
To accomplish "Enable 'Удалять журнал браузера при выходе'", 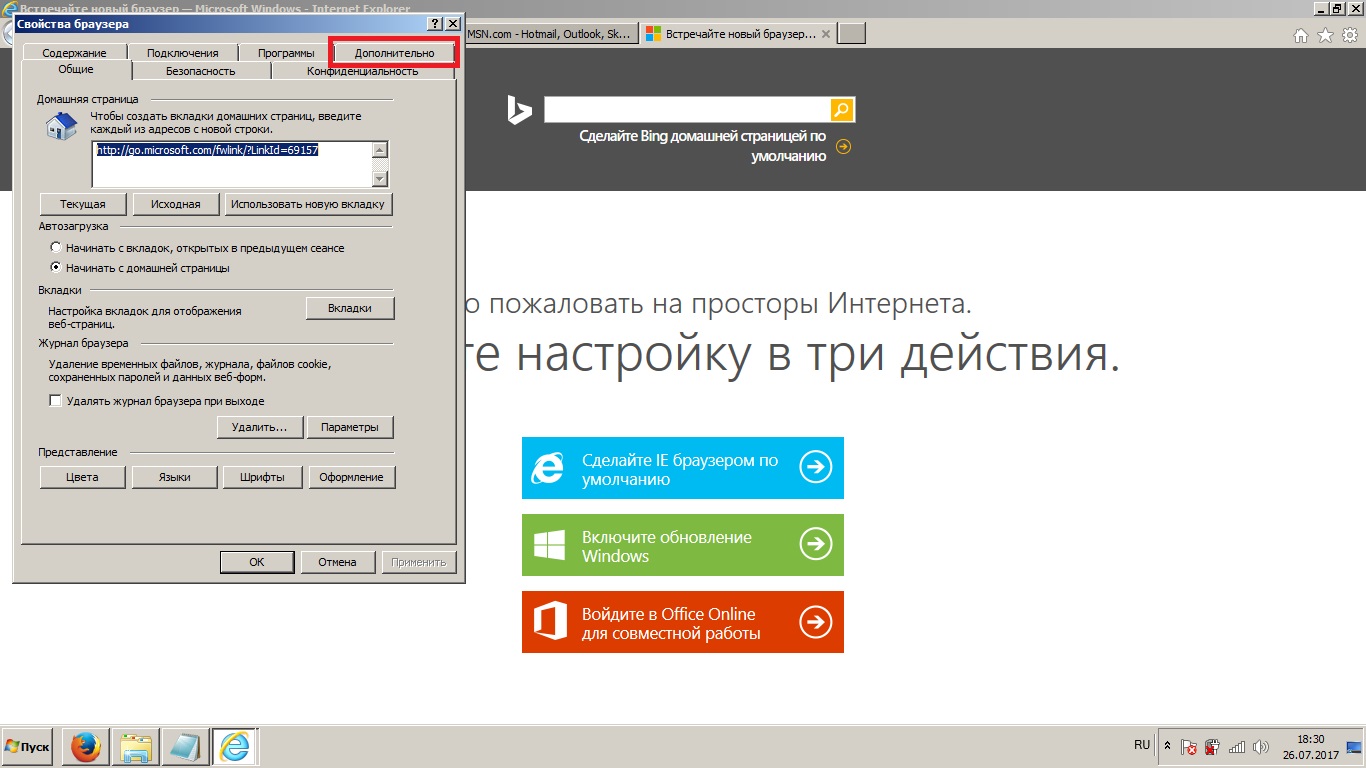I will point(56,401).
